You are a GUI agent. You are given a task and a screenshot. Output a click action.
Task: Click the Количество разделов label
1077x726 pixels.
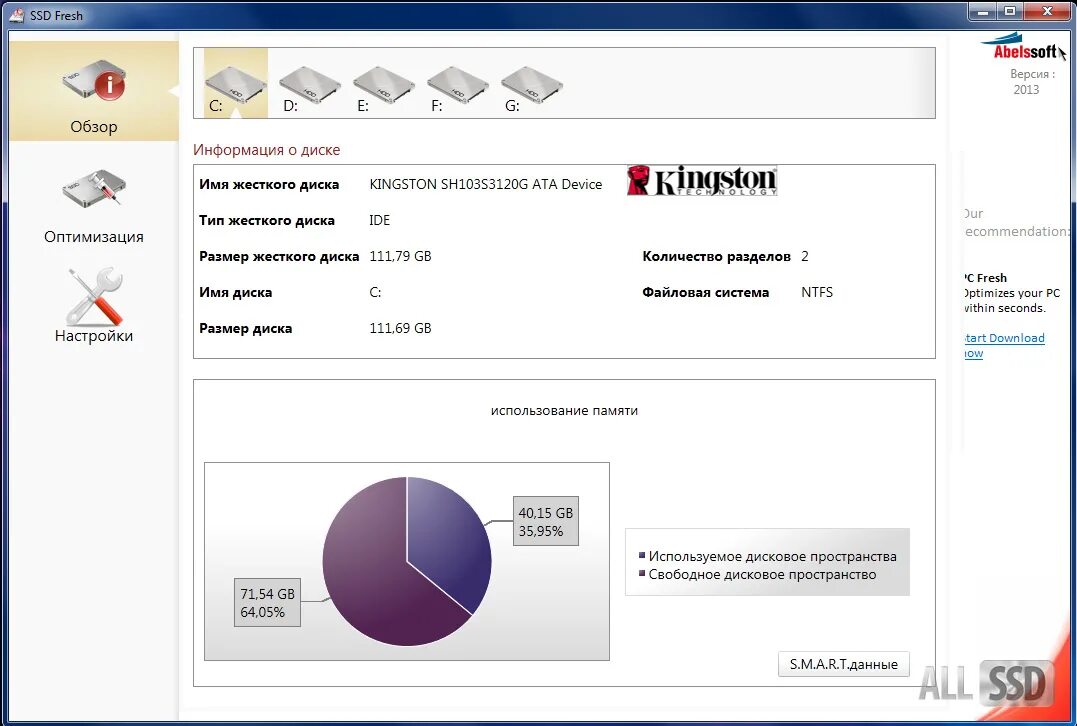[x=716, y=256]
